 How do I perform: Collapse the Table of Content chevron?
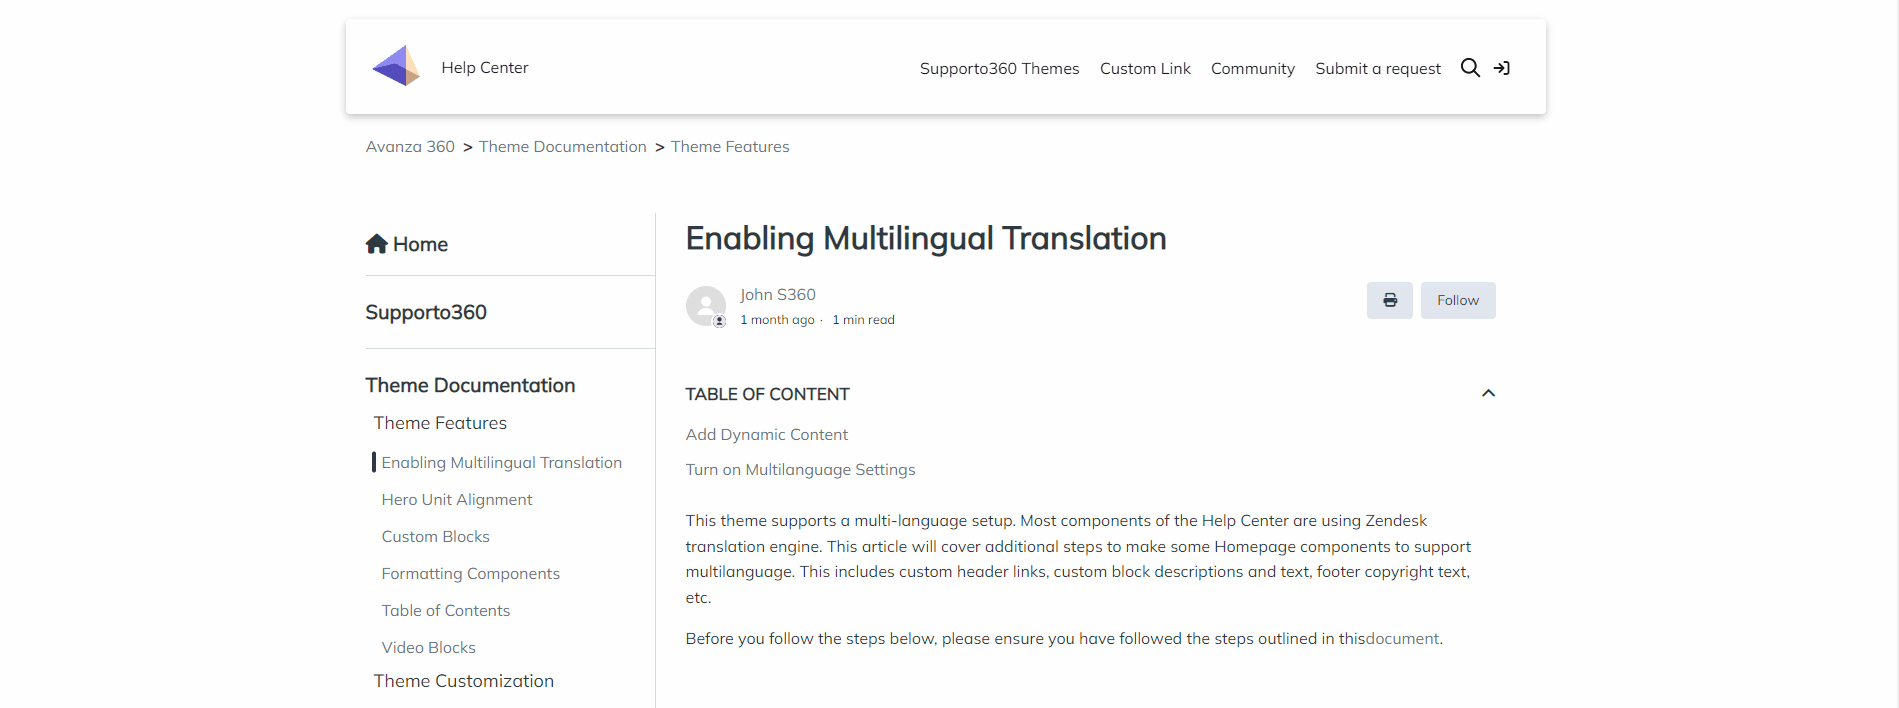coord(1488,393)
